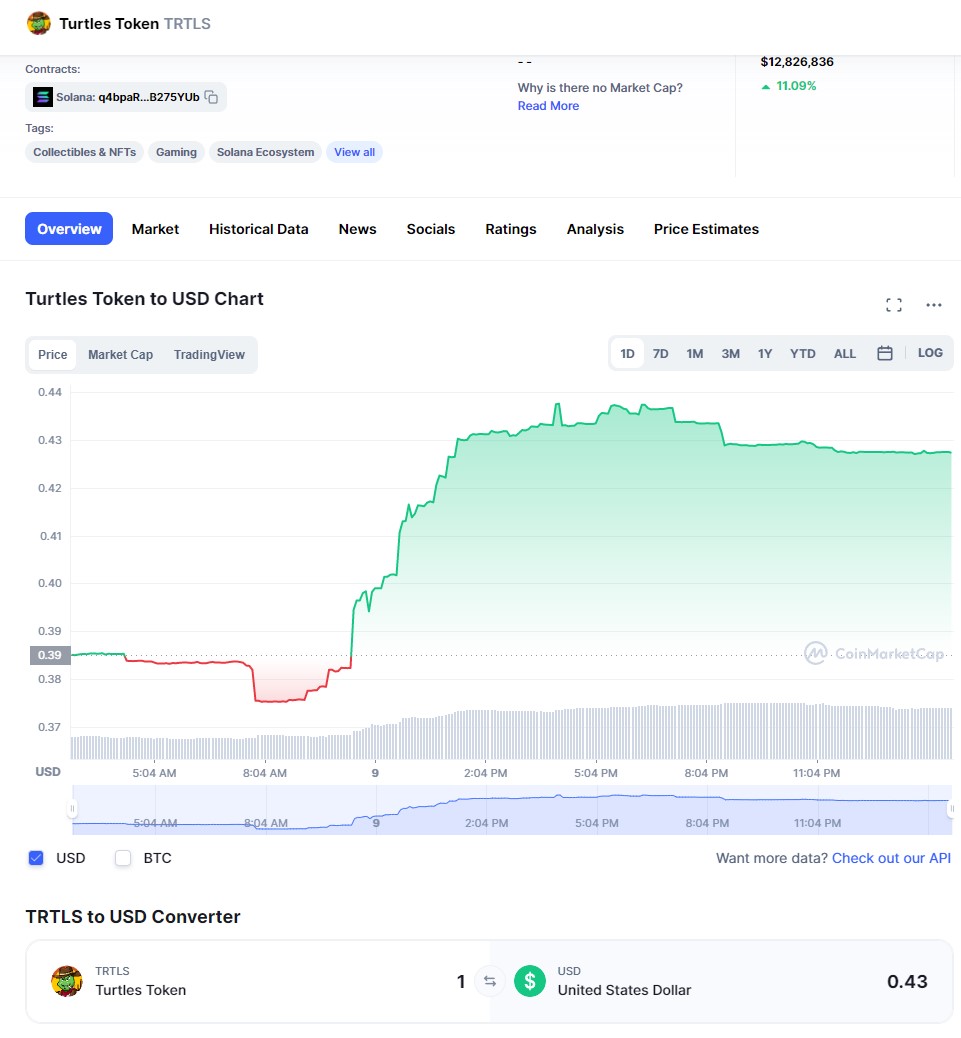Select the YTD time range
This screenshot has width=961, height=1038.
click(x=803, y=354)
